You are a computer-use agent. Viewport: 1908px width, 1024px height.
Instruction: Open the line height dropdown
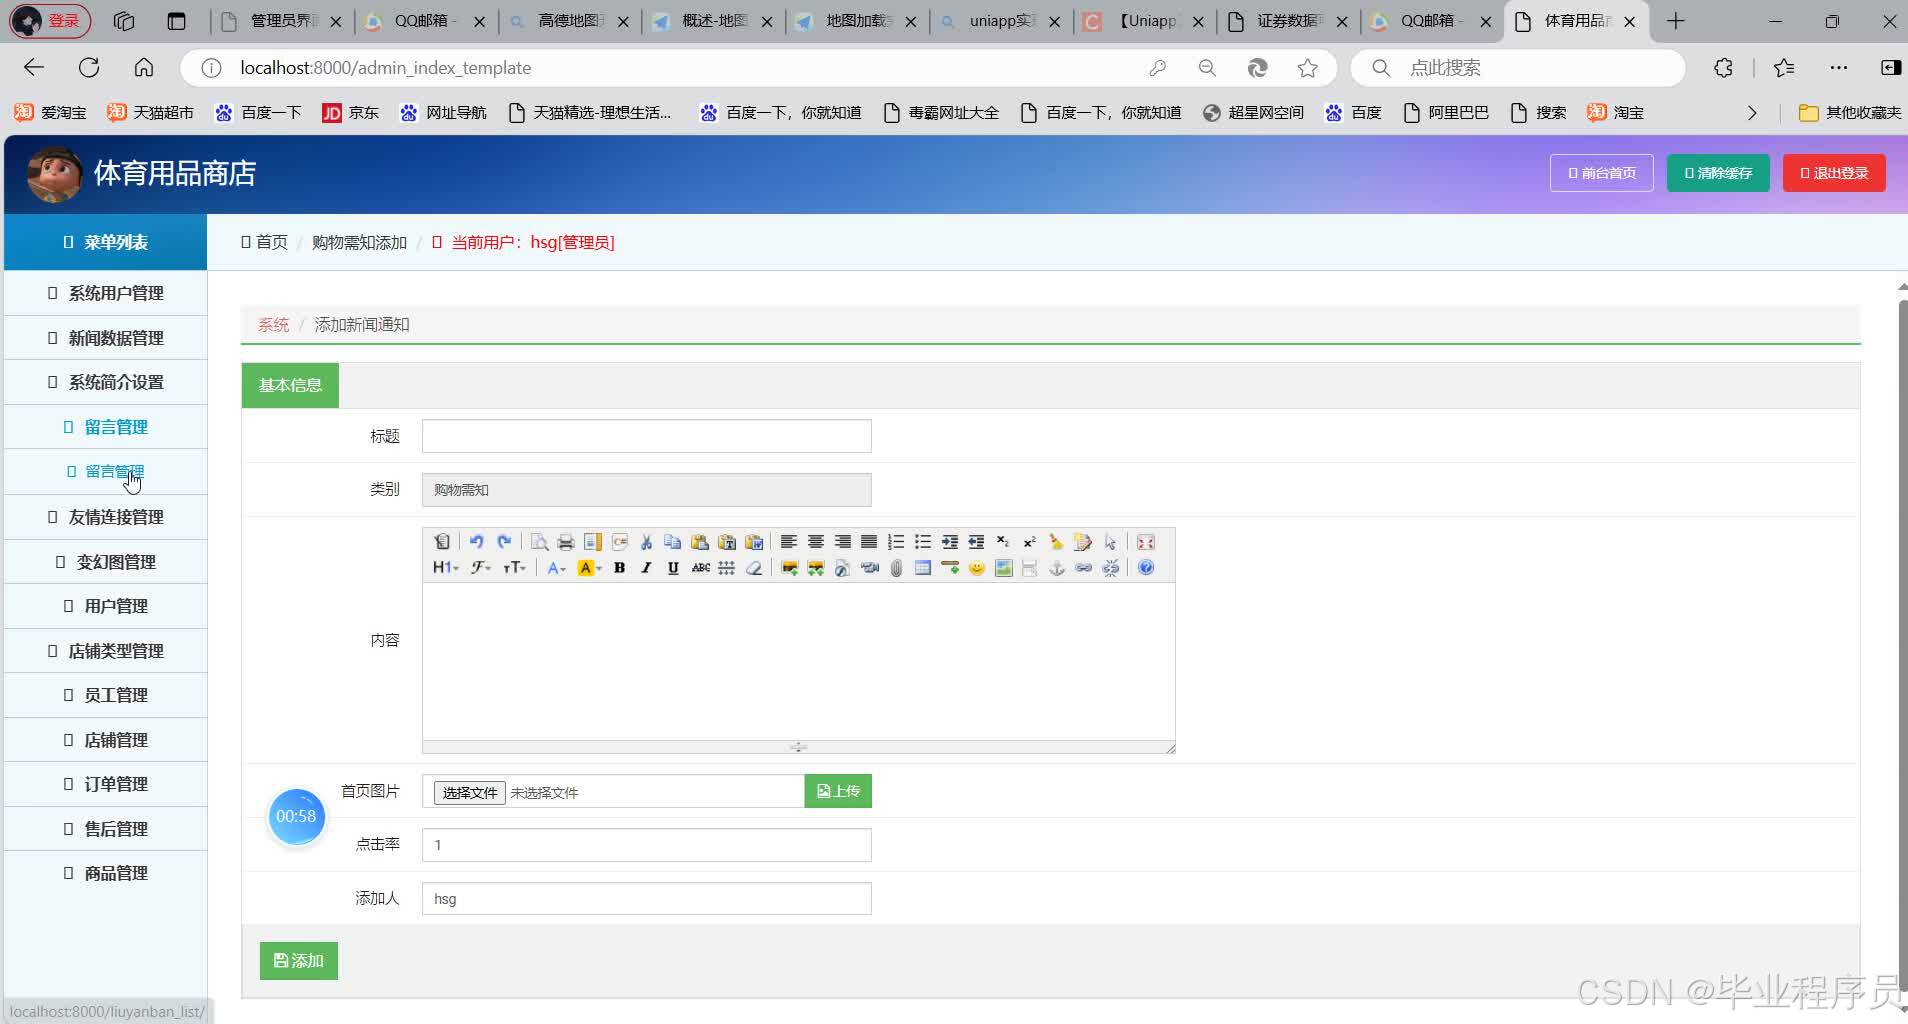[727, 568]
